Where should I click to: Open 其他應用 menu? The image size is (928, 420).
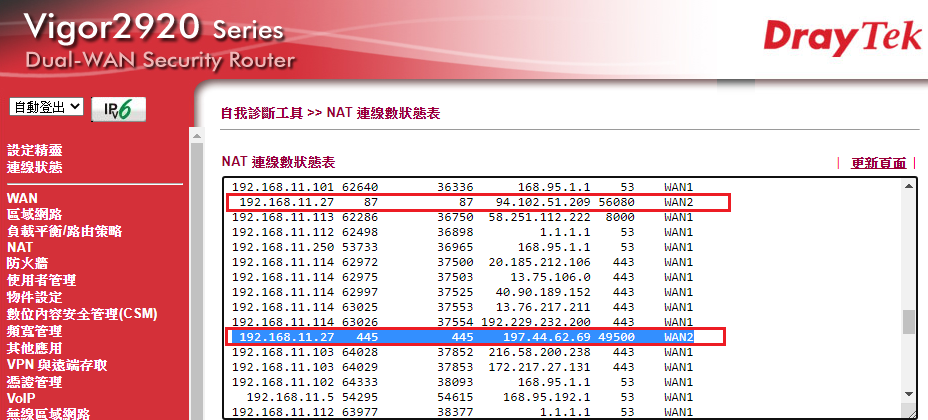pyautogui.click(x=34, y=348)
